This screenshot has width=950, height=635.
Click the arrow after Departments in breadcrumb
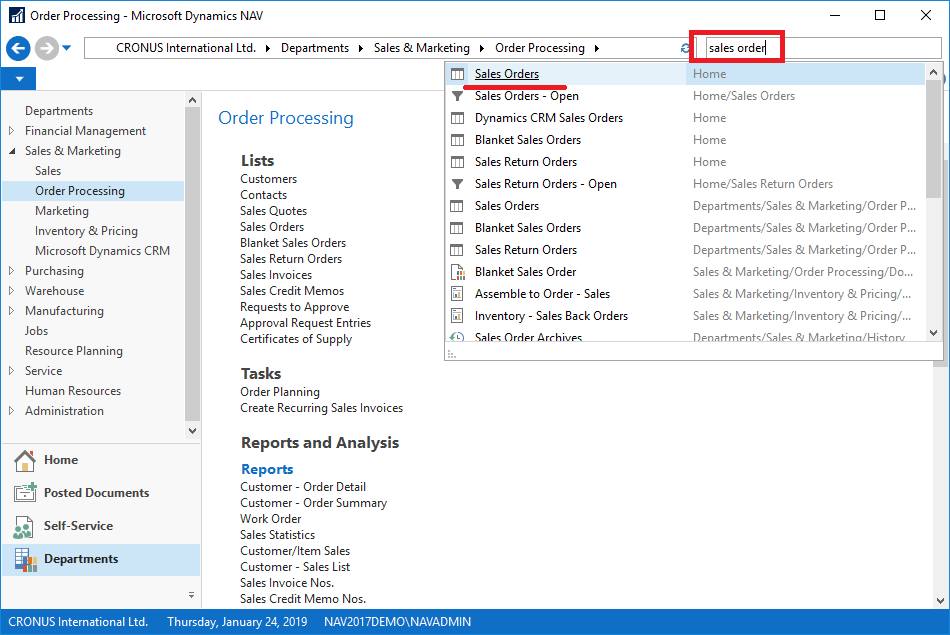pyautogui.click(x=360, y=48)
